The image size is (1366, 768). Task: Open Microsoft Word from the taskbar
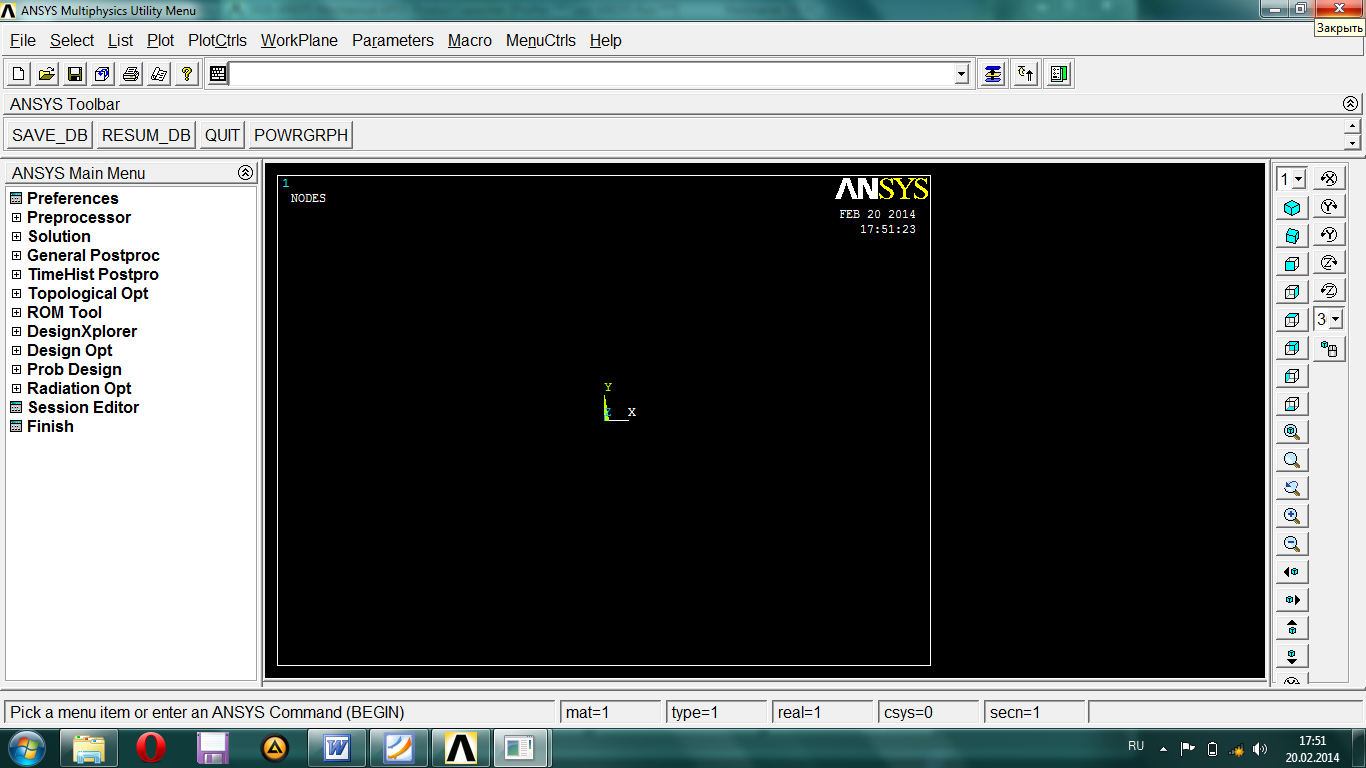(337, 748)
